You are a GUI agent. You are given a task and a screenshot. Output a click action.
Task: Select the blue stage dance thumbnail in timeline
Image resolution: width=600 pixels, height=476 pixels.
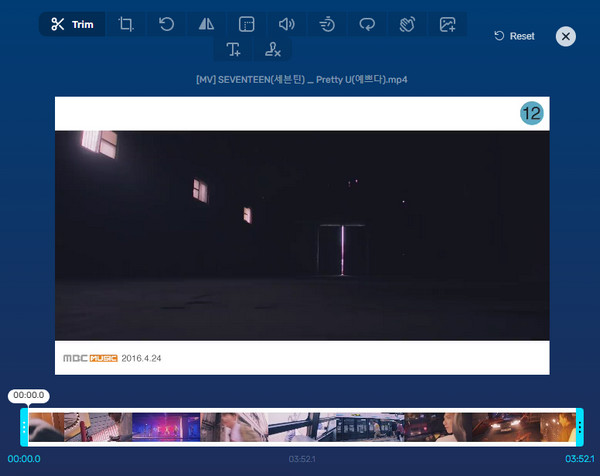[x=166, y=427]
